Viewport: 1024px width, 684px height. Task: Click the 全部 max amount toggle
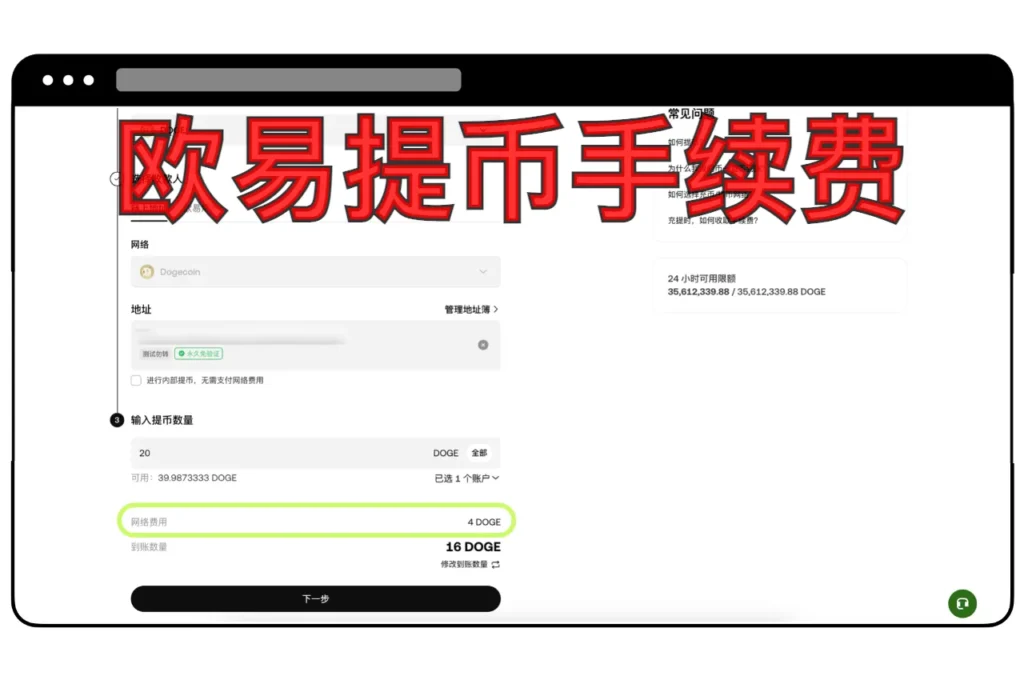tap(479, 453)
